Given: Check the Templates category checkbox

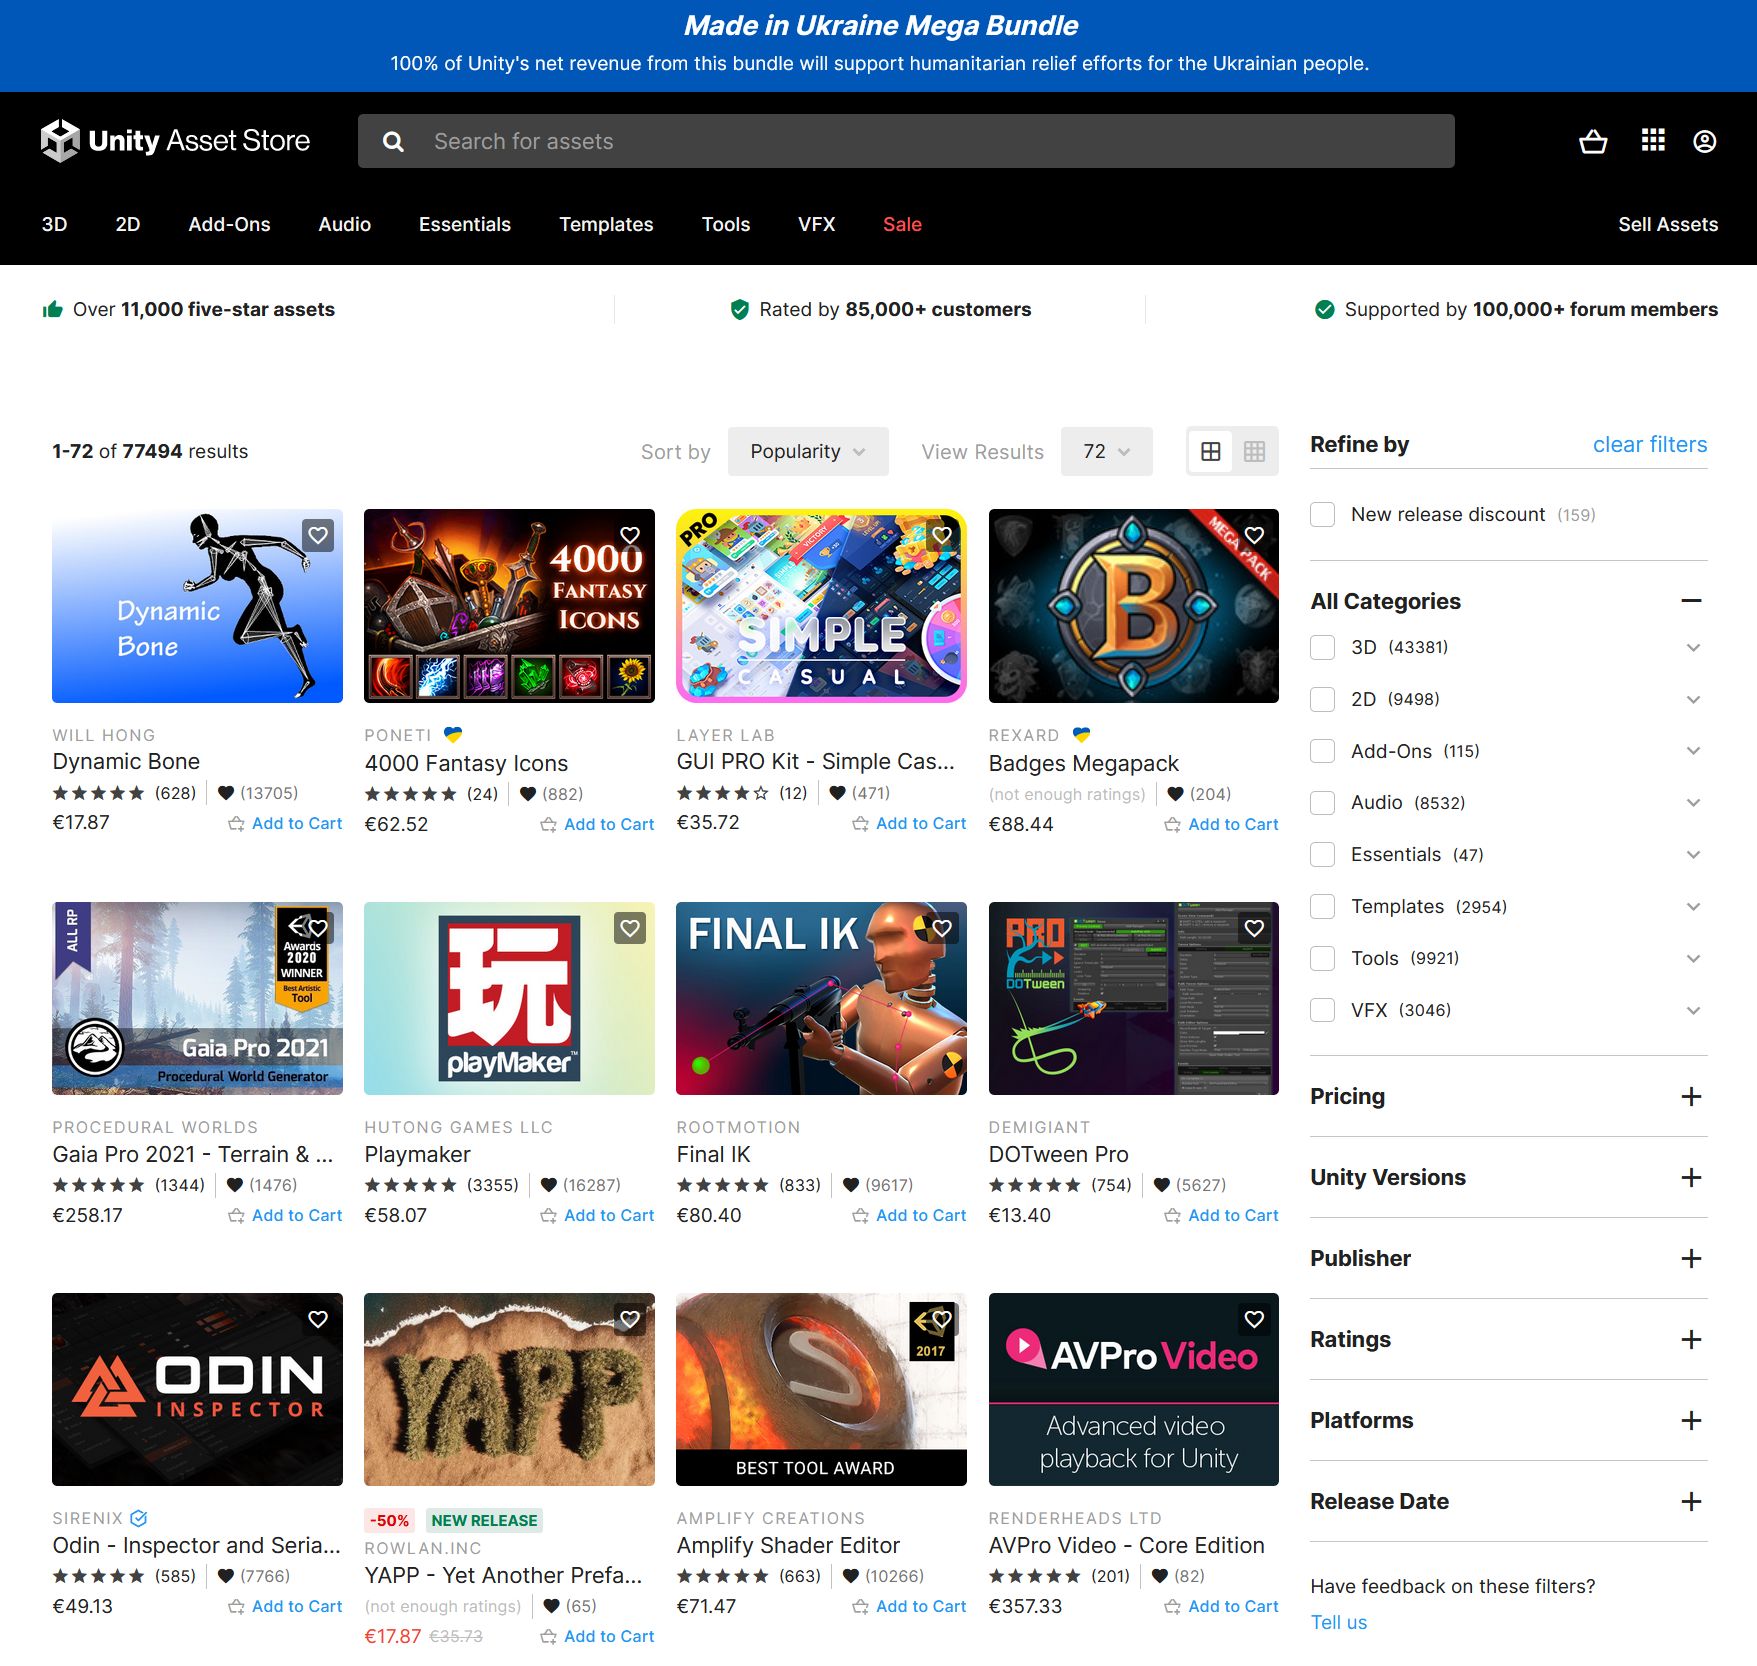Looking at the screenshot, I should pos(1323,906).
